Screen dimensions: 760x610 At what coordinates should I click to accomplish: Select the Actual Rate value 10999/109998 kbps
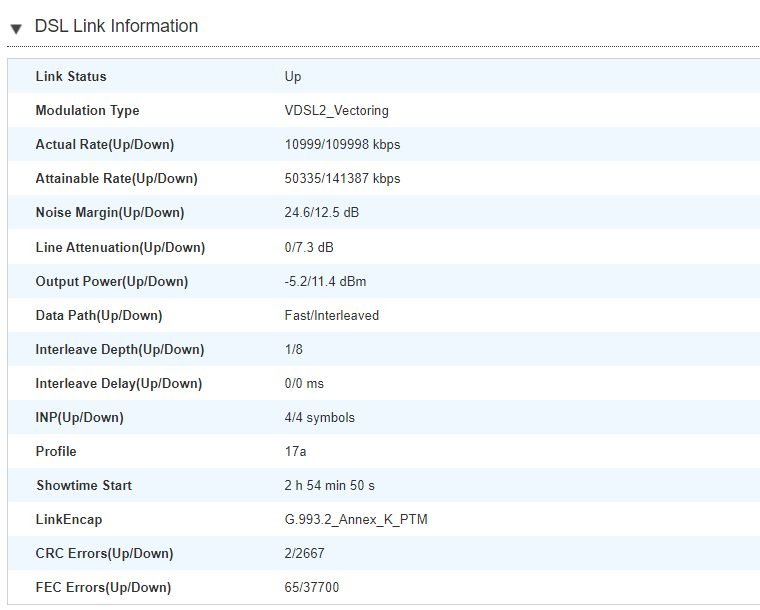pos(342,145)
